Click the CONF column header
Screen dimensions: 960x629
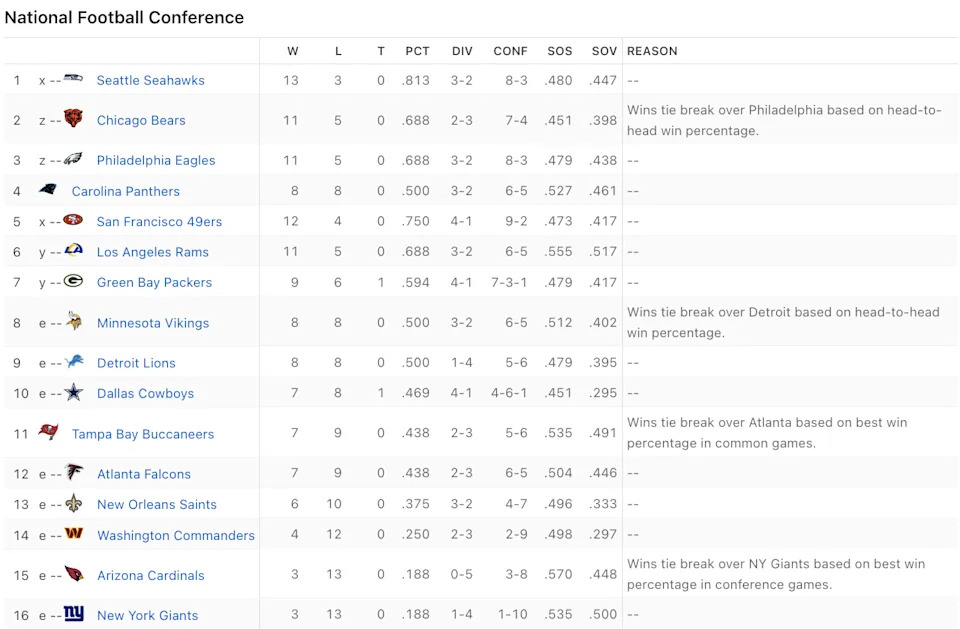[x=510, y=51]
